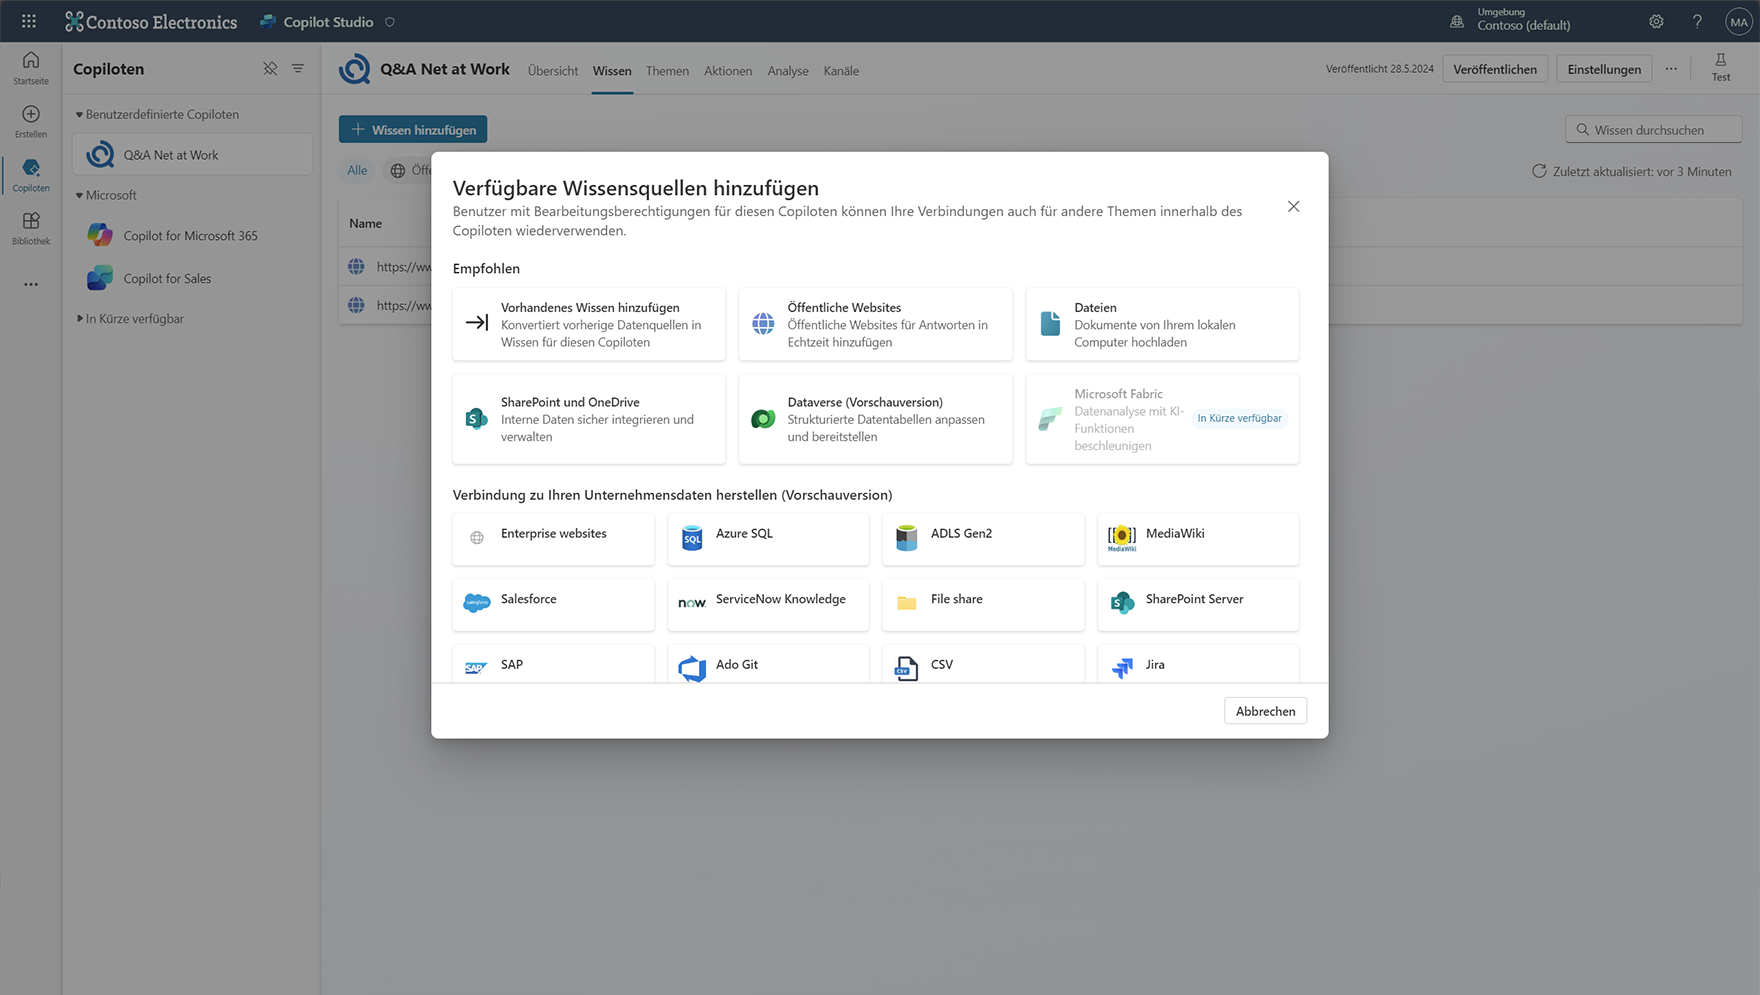Switch to the Kanäle tab
The width and height of the screenshot is (1760, 995).
[x=841, y=71]
